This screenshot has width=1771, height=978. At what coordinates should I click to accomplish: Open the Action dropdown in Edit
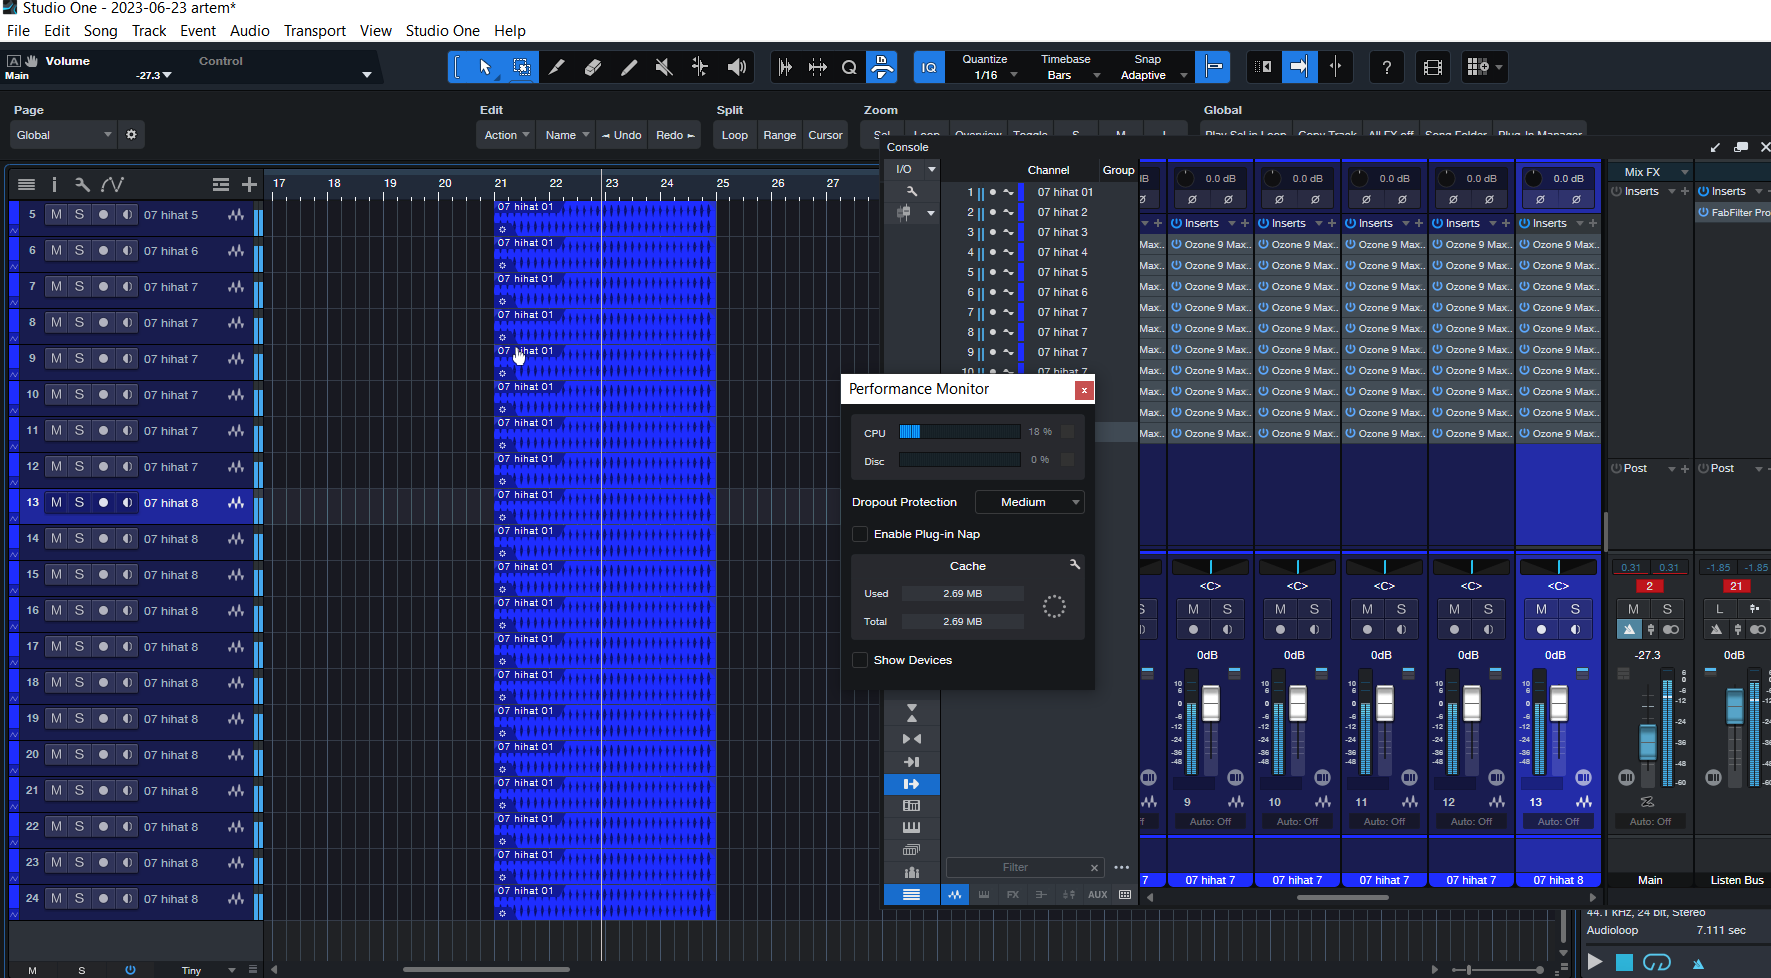[x=506, y=135]
